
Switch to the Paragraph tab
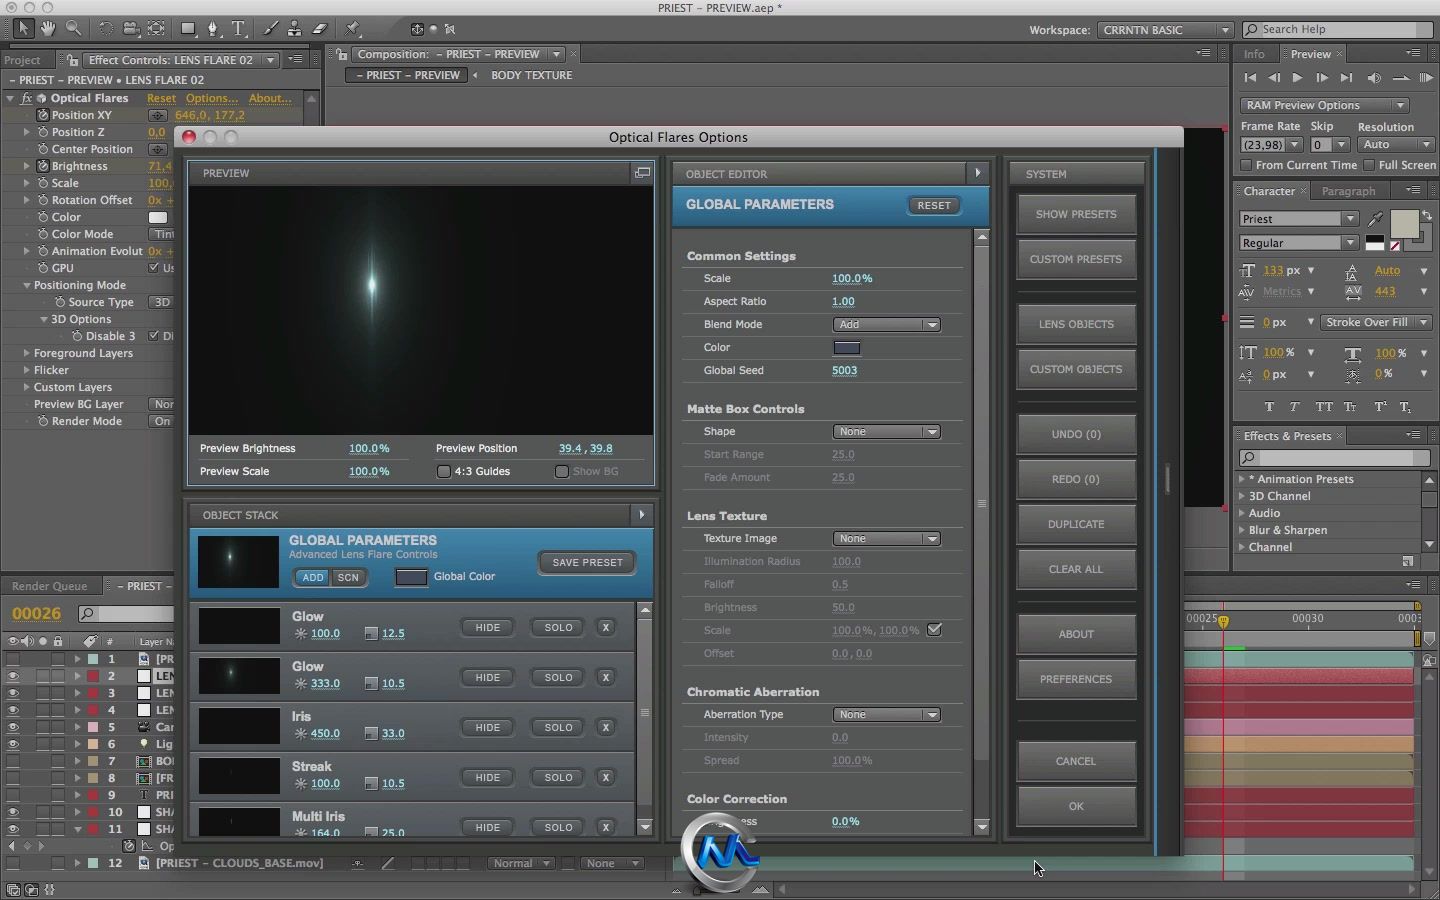click(x=1348, y=191)
